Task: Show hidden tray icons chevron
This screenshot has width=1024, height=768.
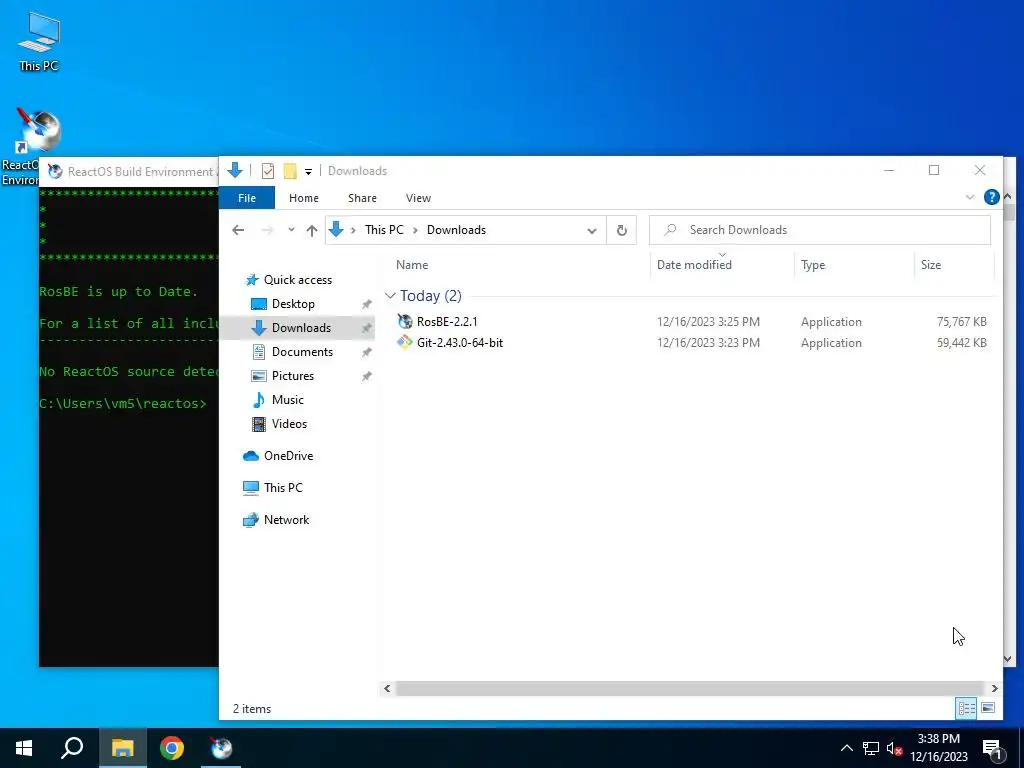Action: point(846,748)
